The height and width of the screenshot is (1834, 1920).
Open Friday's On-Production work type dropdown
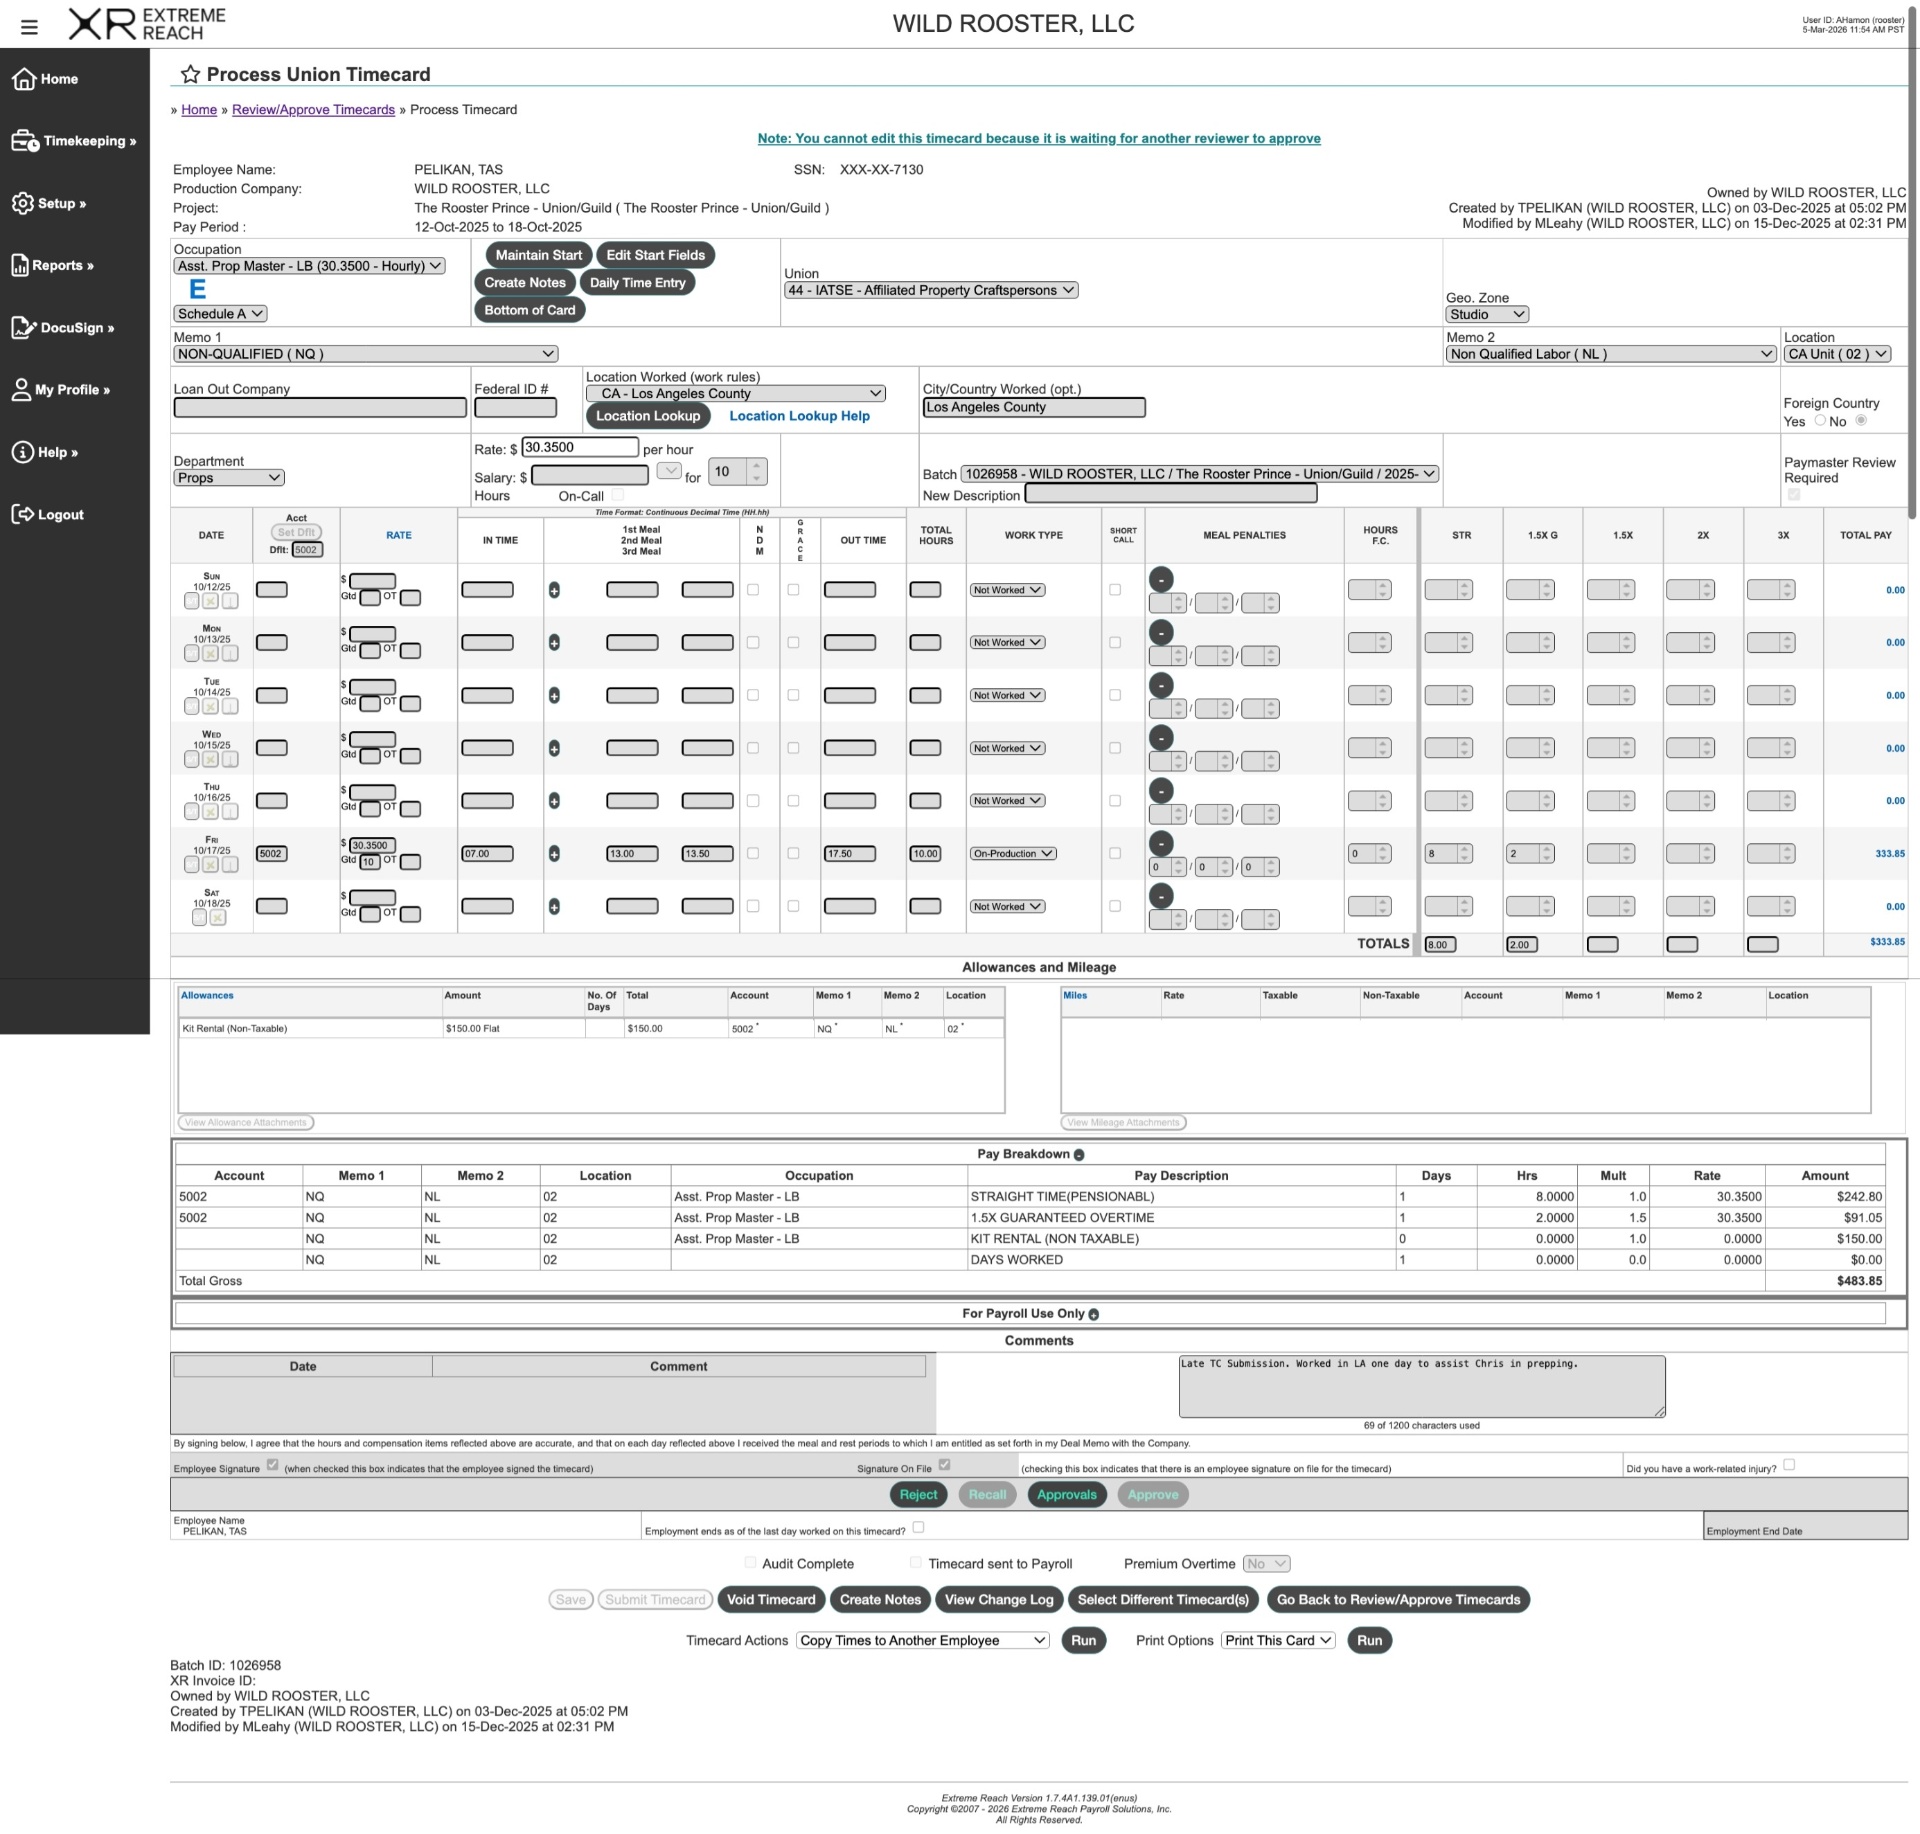1013,854
